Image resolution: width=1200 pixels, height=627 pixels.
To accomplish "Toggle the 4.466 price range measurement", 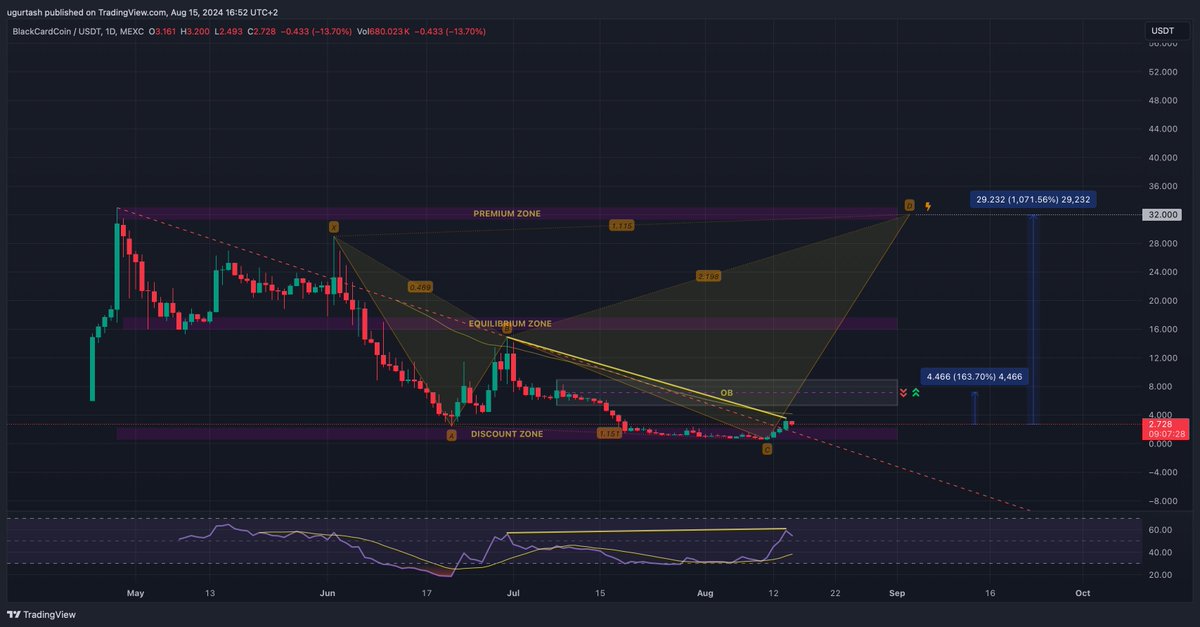I will (x=974, y=376).
